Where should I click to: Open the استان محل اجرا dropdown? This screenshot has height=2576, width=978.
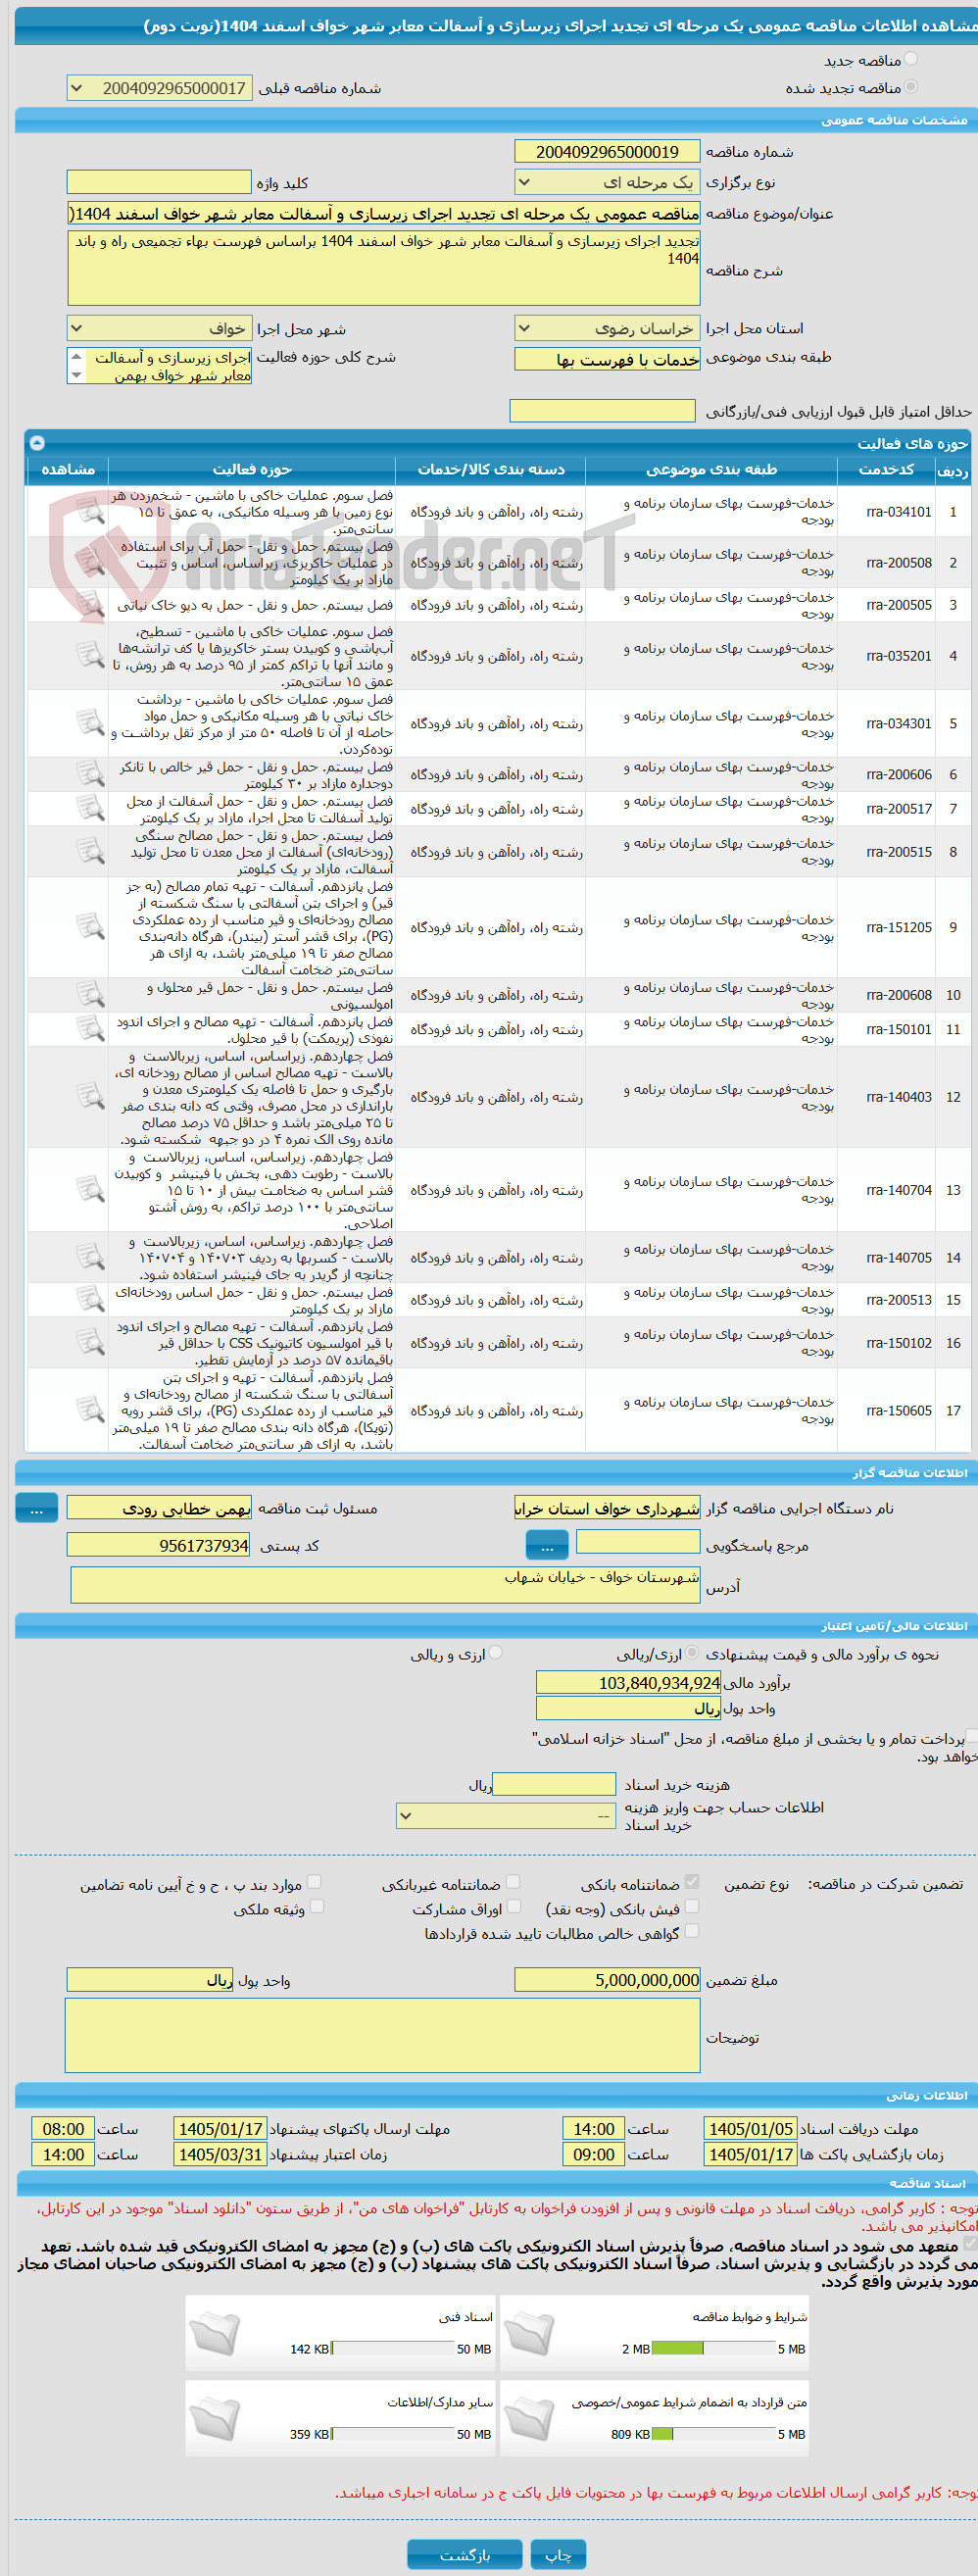(607, 328)
